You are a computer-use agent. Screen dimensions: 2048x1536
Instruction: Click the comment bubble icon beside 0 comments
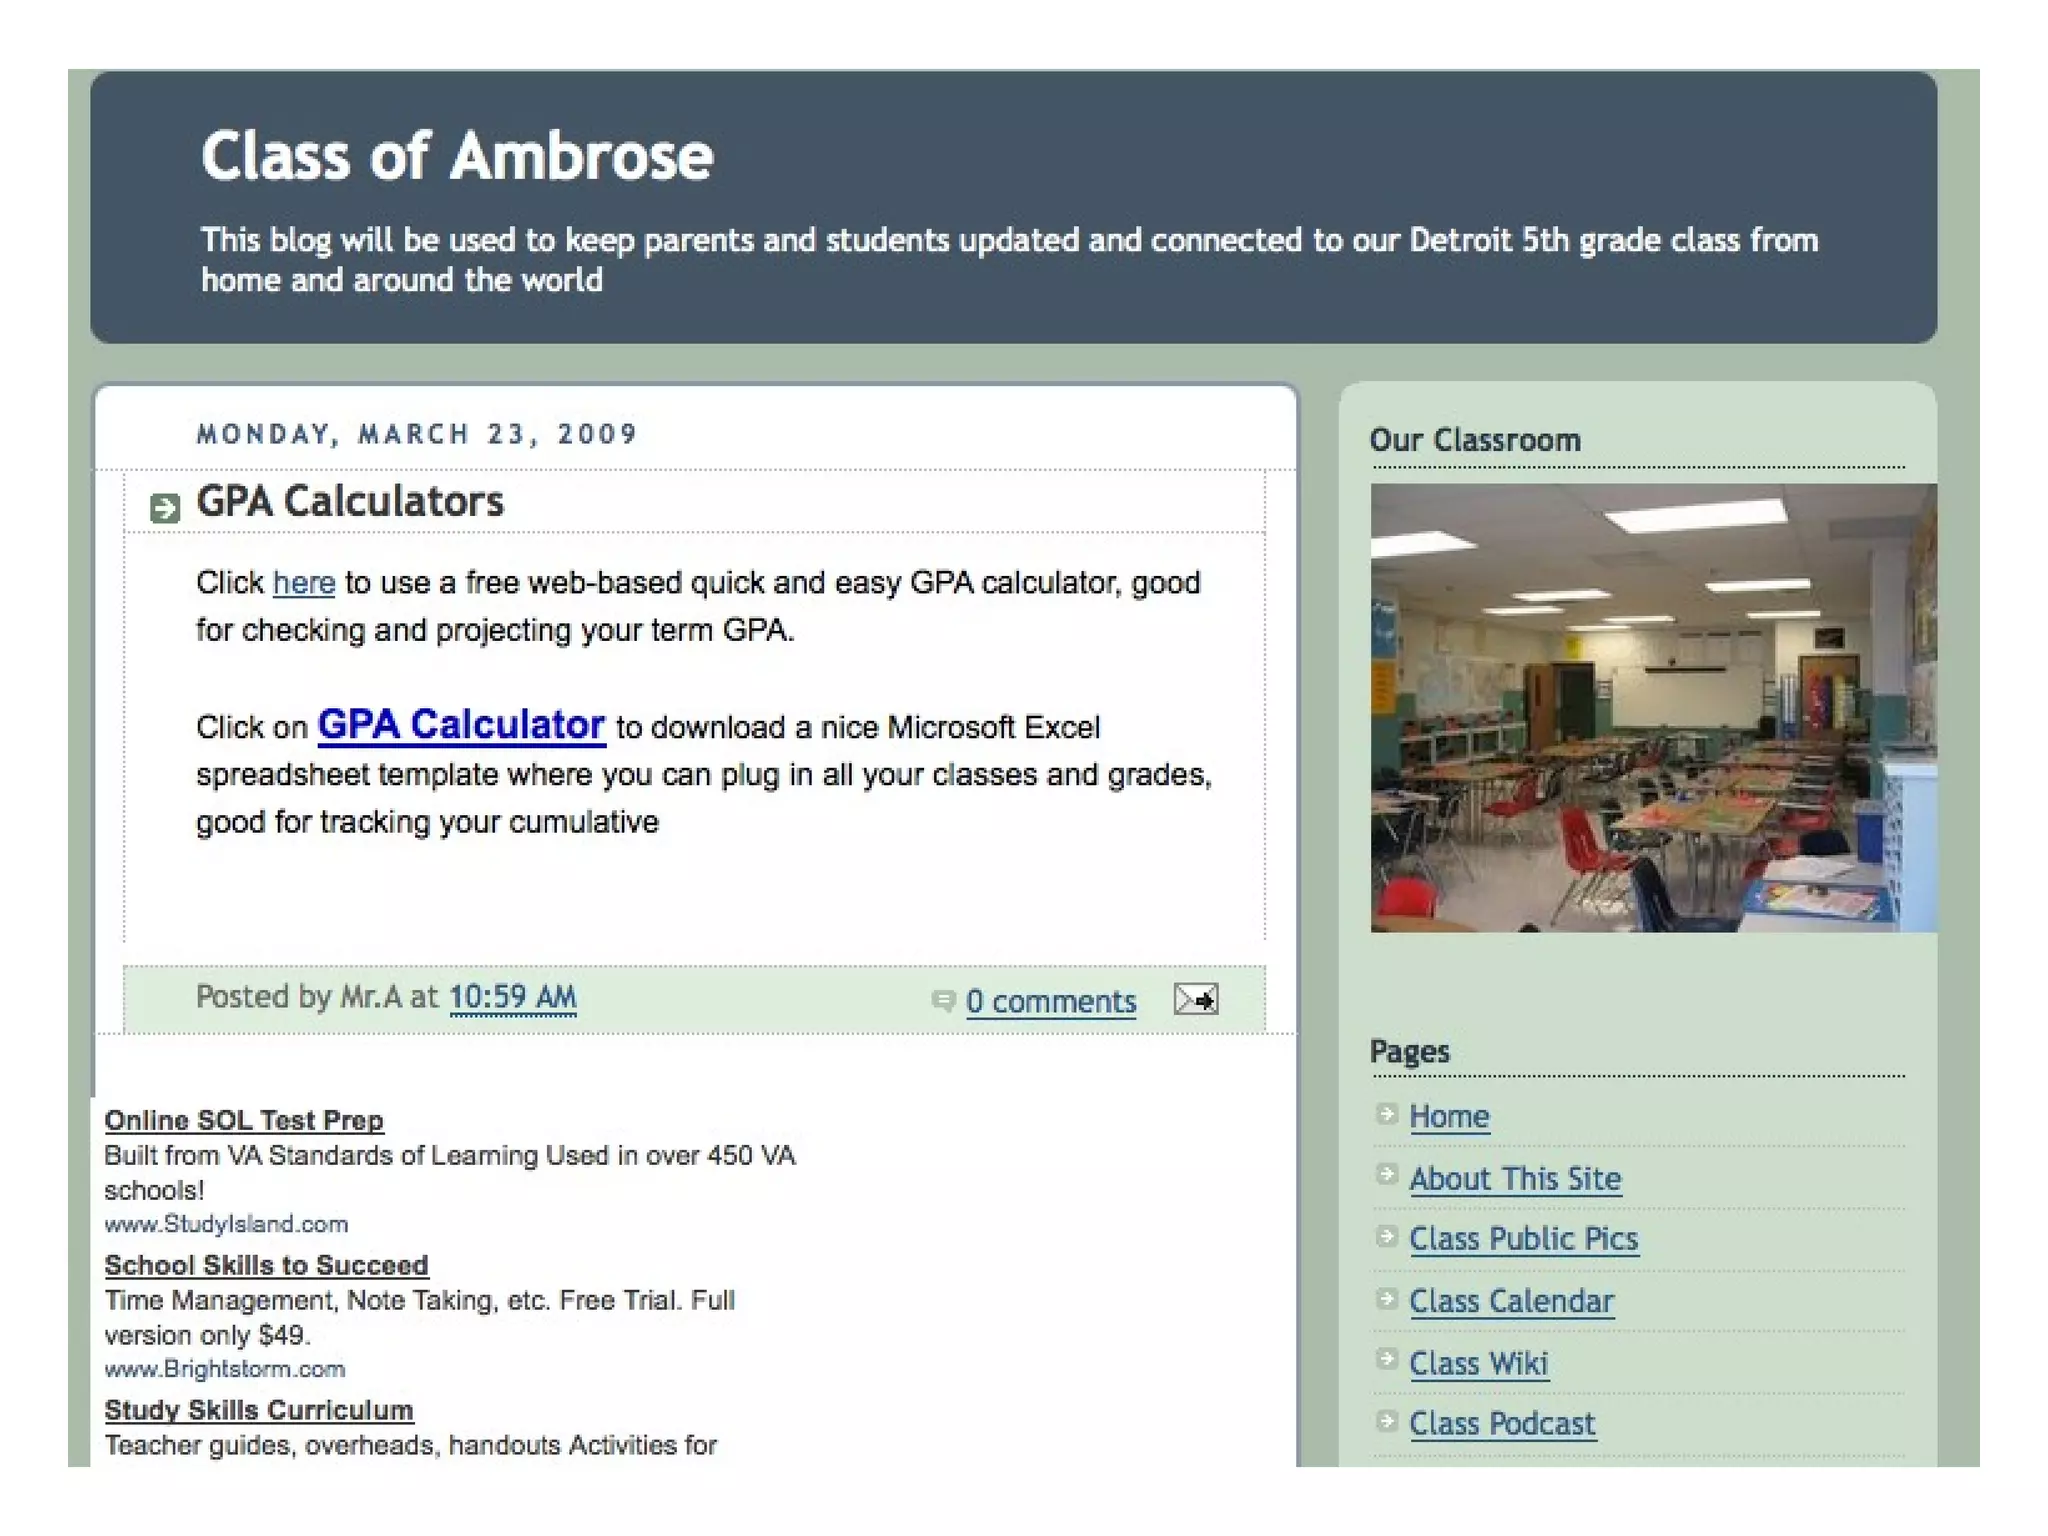tap(942, 1000)
